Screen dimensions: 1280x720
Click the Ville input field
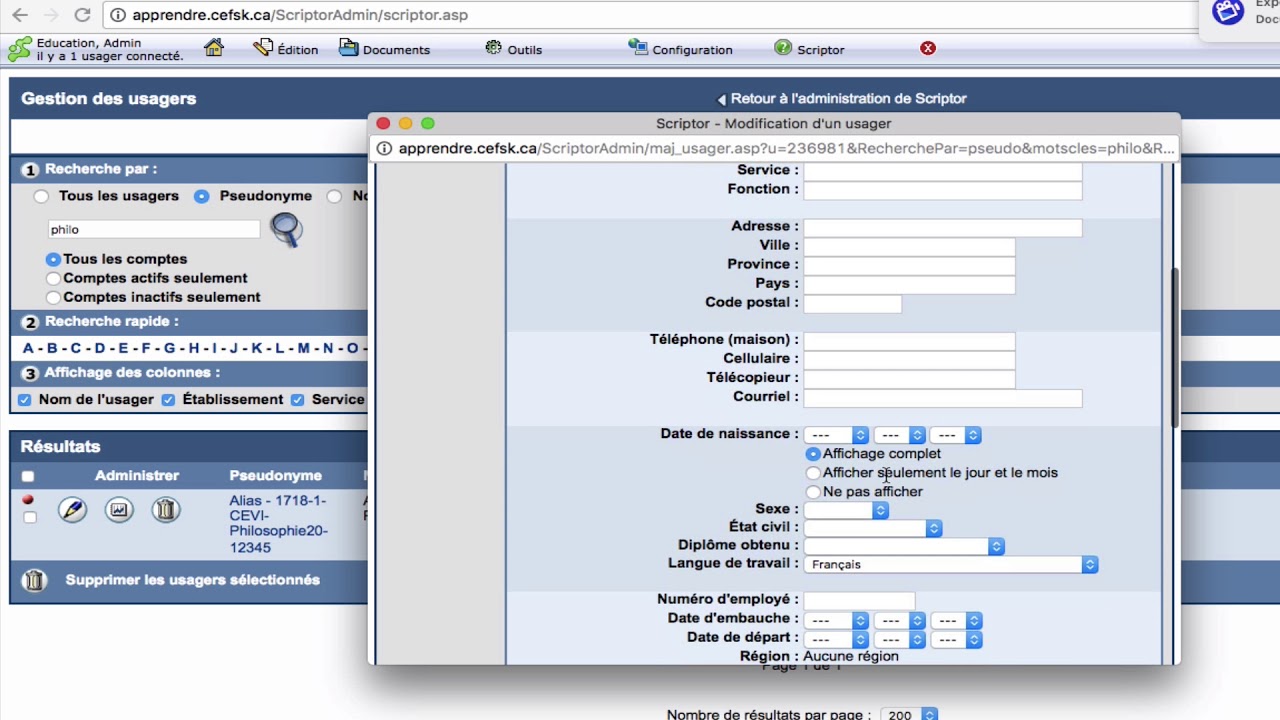point(909,246)
